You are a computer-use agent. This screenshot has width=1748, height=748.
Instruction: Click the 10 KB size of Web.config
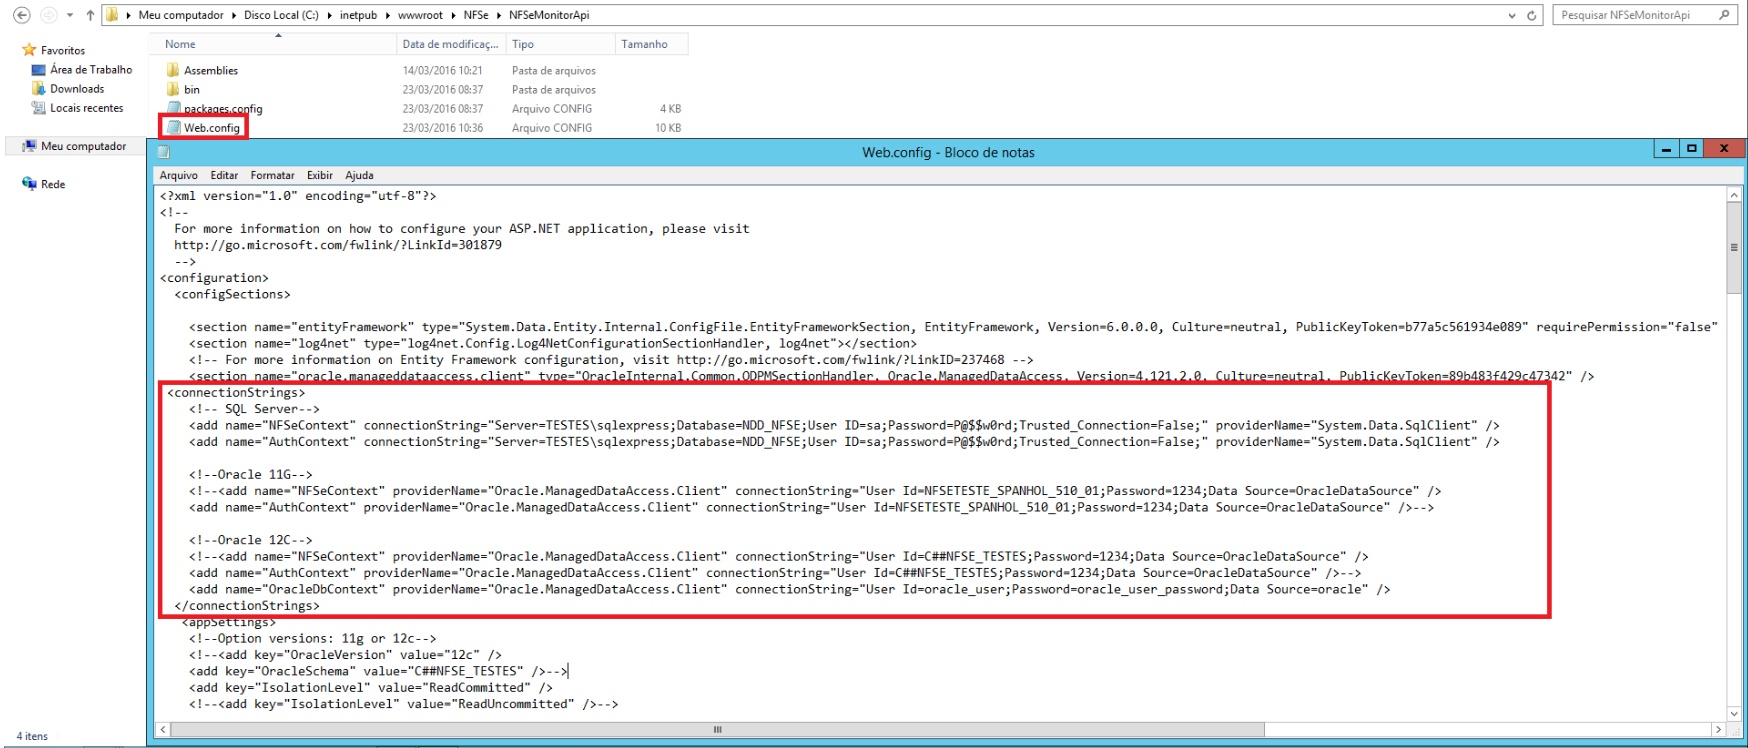(x=668, y=128)
